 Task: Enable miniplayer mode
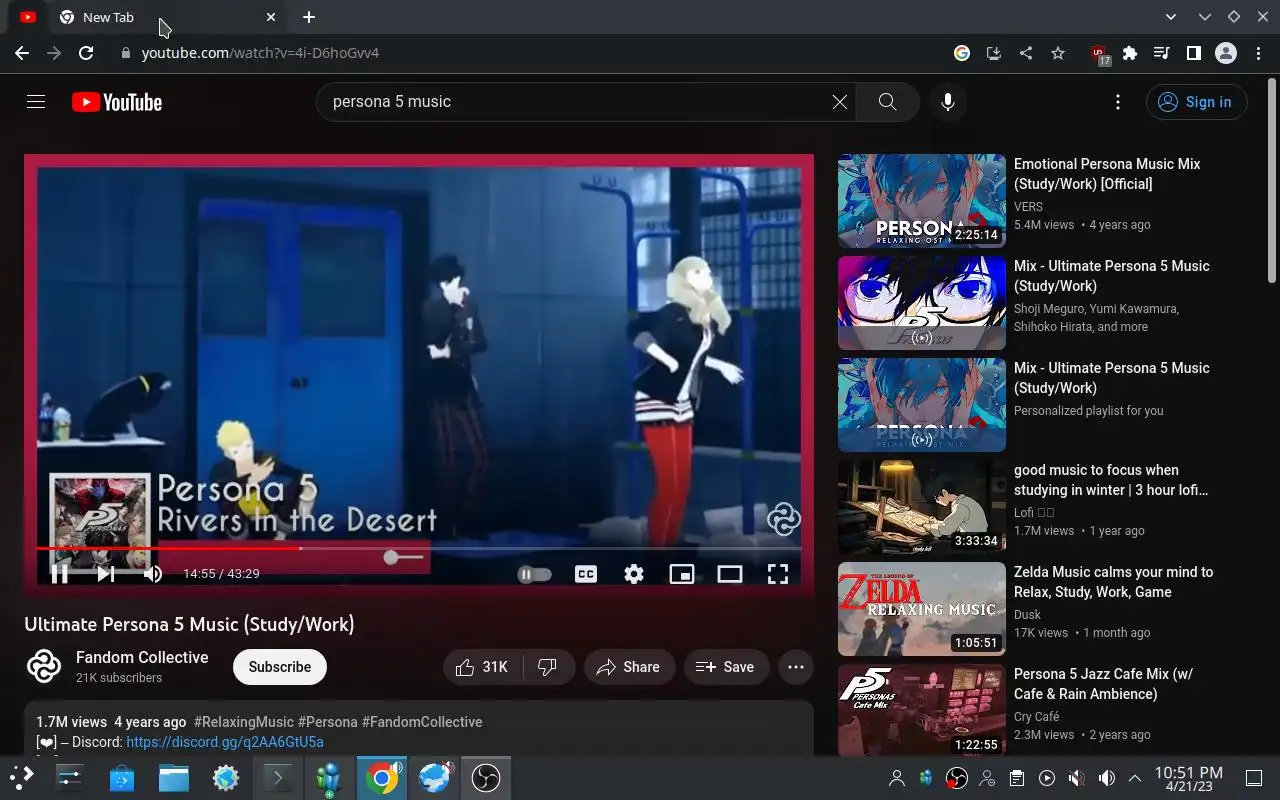[682, 574]
